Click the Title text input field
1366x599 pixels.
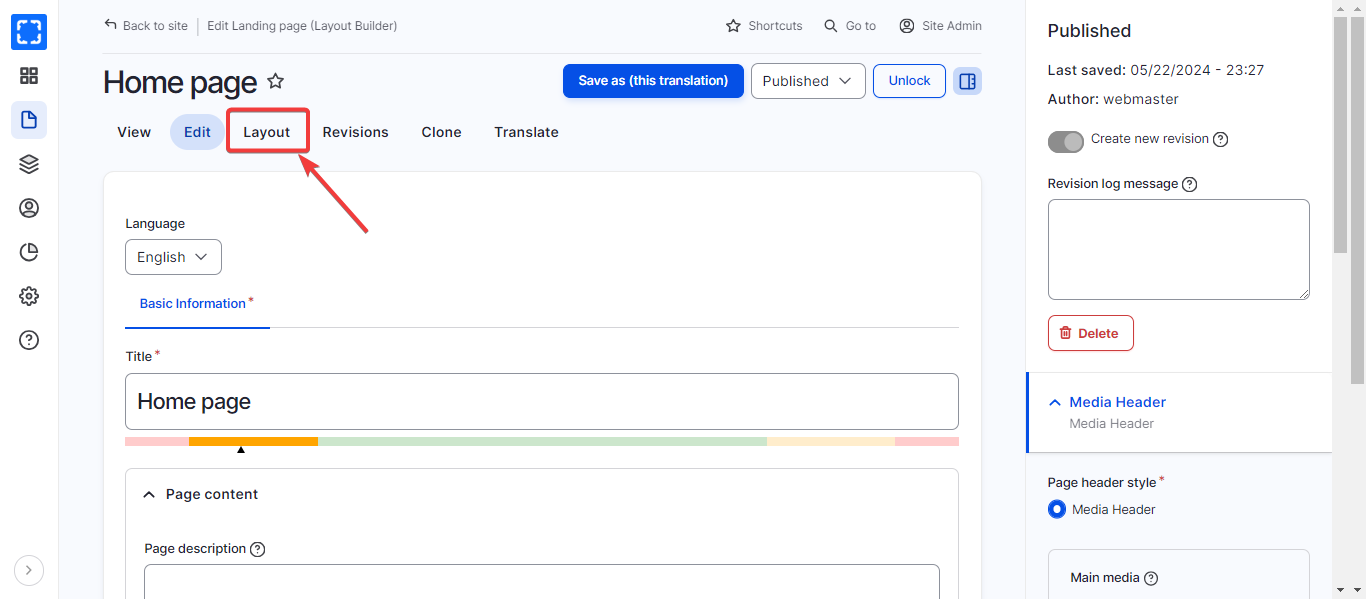tap(541, 402)
